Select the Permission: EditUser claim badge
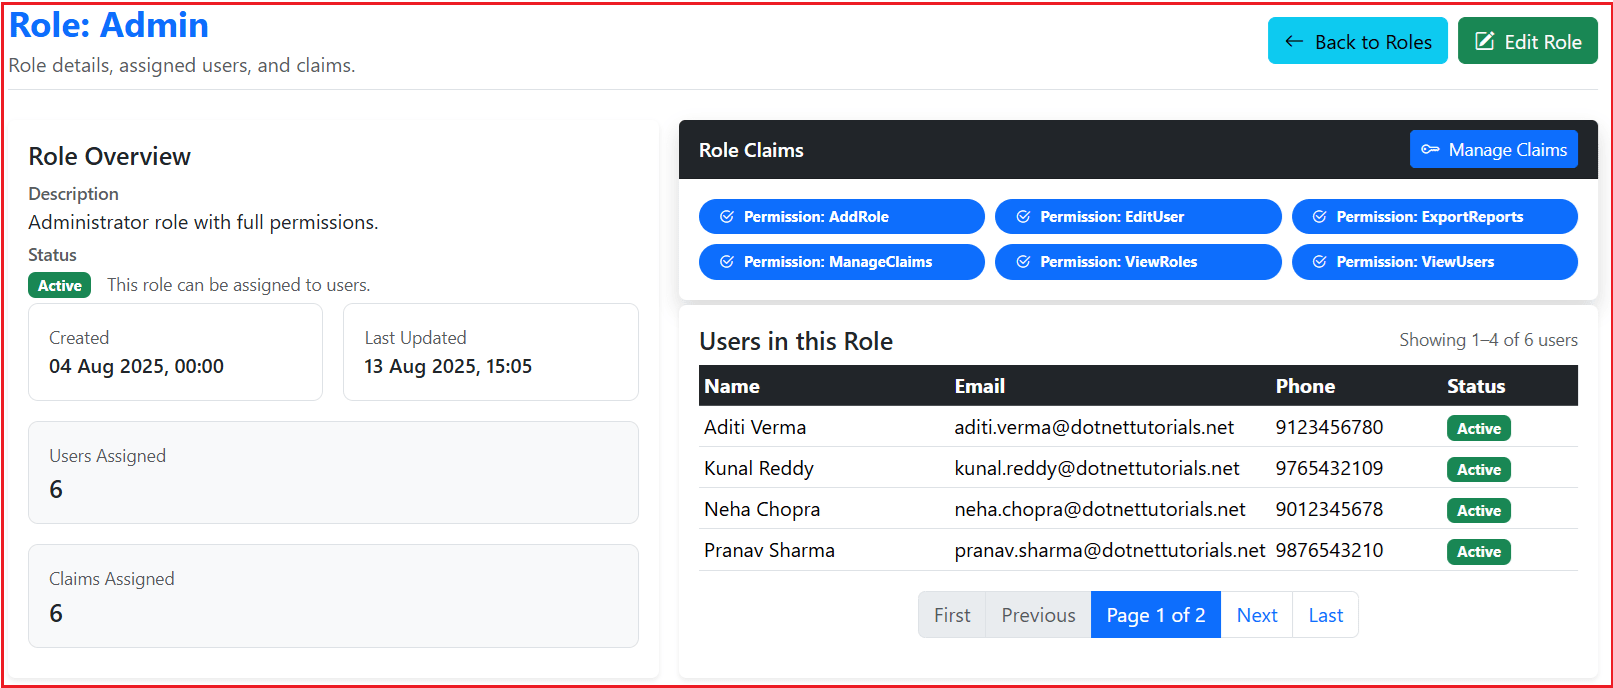 click(1137, 217)
